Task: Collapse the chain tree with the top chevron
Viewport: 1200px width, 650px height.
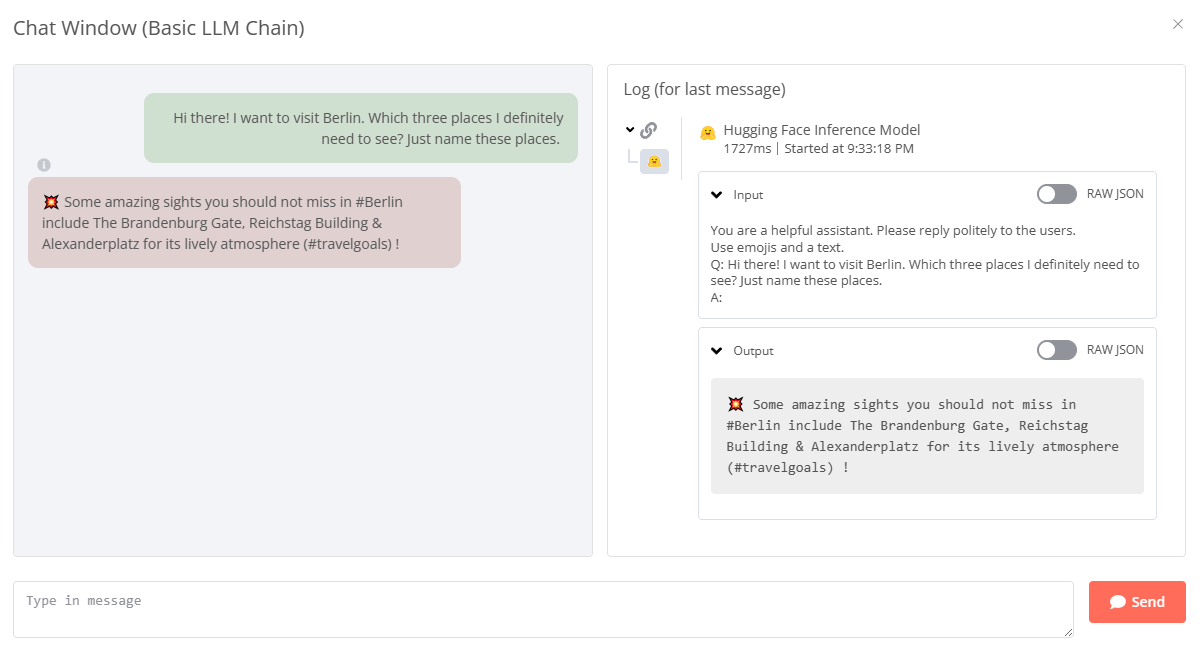Action: [x=630, y=130]
